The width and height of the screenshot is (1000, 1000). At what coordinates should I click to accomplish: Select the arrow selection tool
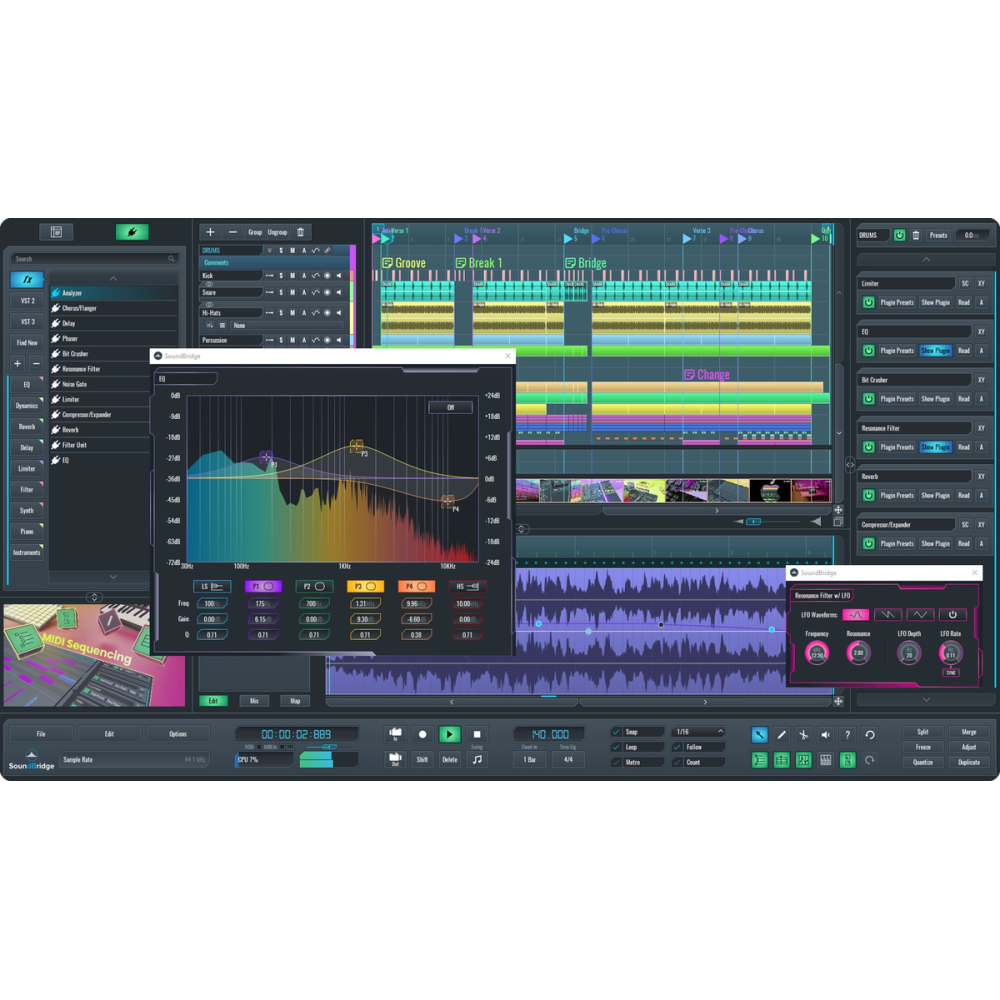(x=759, y=734)
